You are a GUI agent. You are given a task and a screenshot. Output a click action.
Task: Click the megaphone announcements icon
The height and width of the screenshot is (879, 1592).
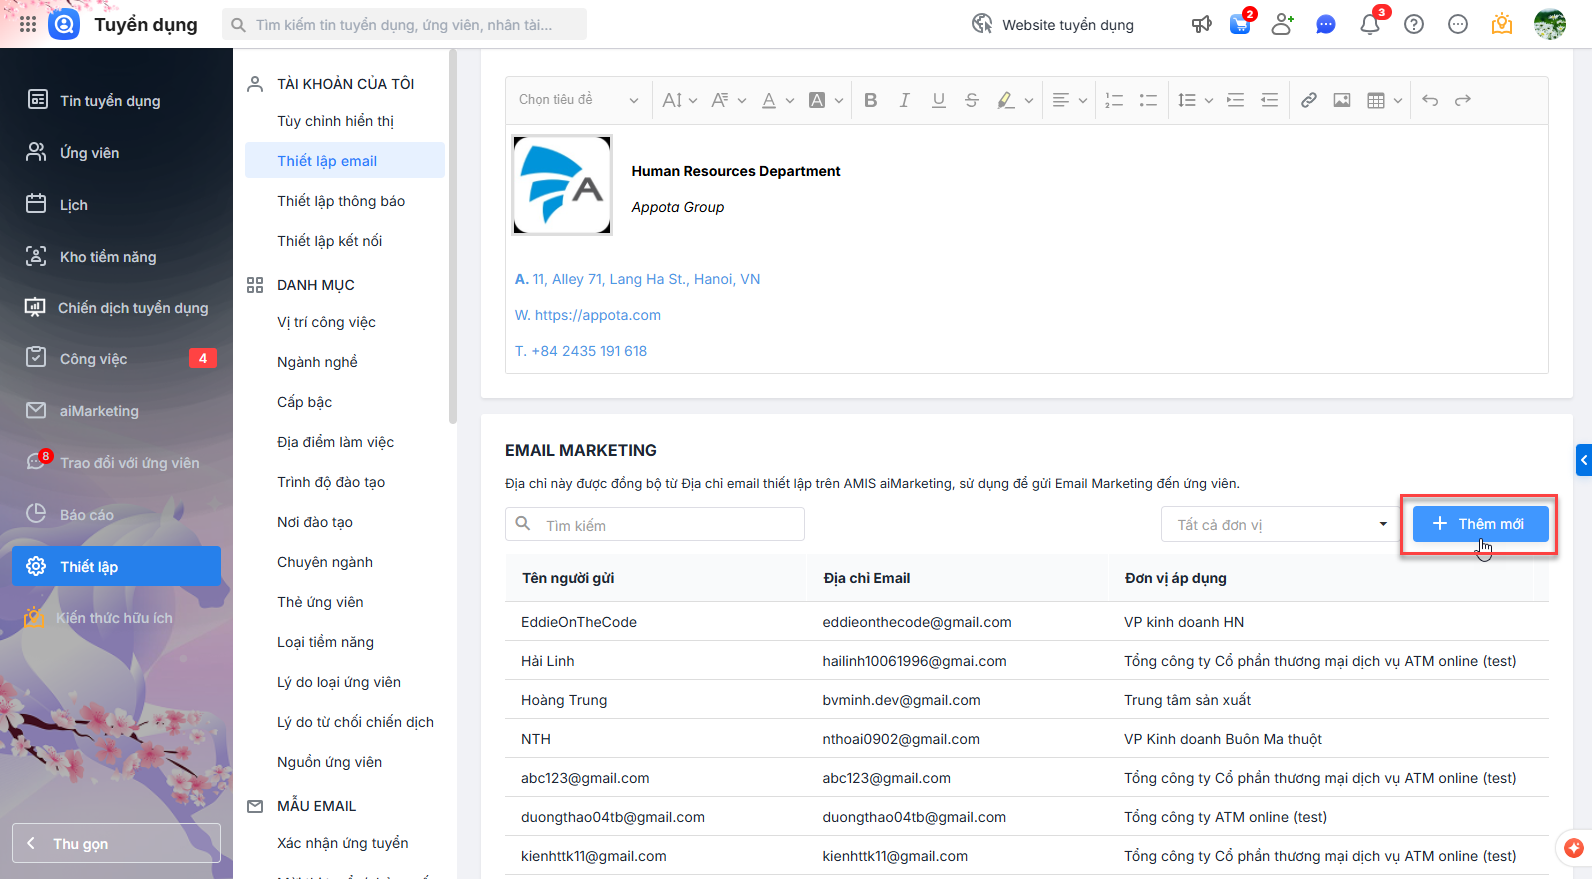click(1202, 25)
